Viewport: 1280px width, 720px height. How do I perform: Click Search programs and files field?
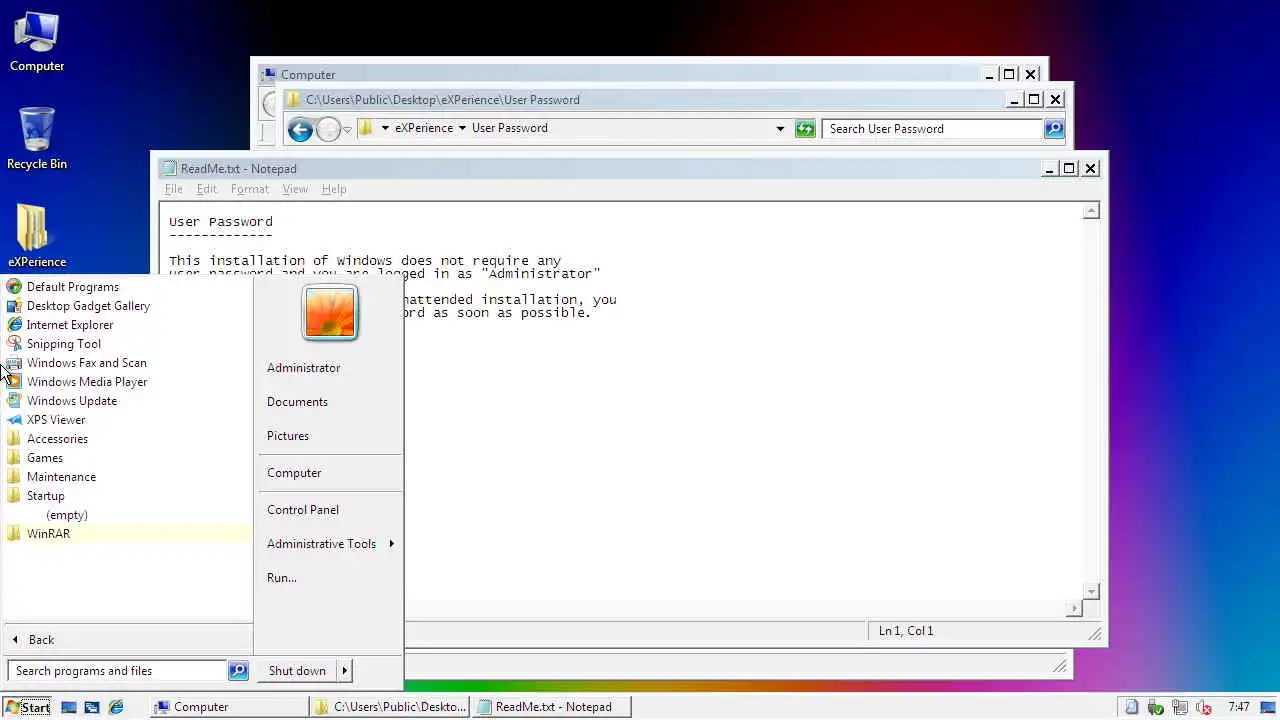coord(117,671)
